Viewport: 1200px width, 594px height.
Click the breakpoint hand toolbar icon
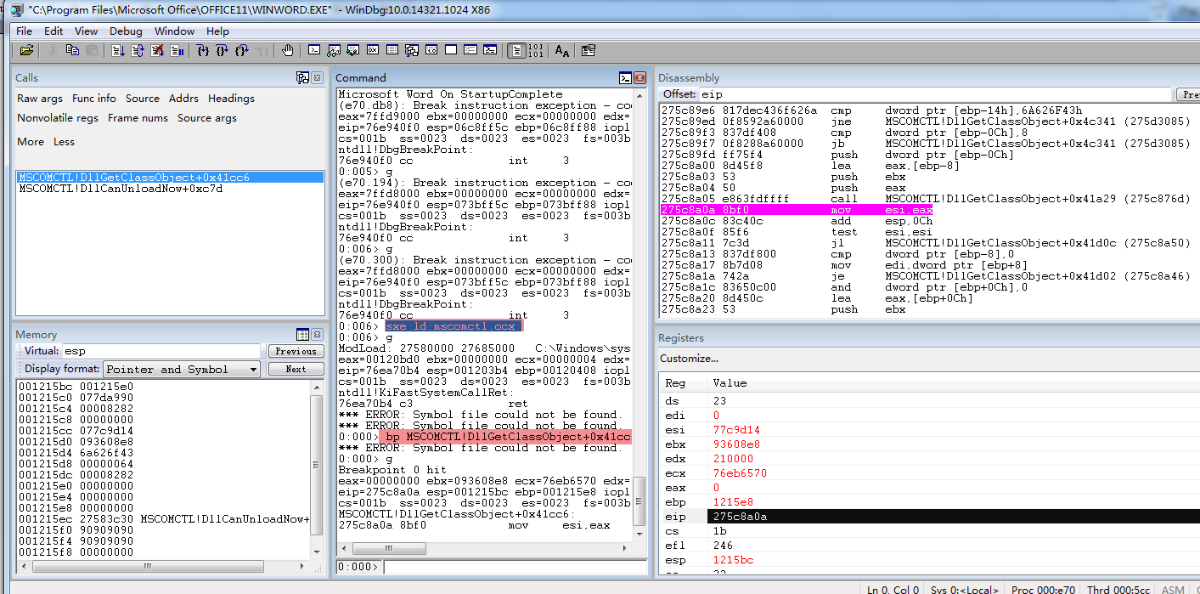click(287, 50)
